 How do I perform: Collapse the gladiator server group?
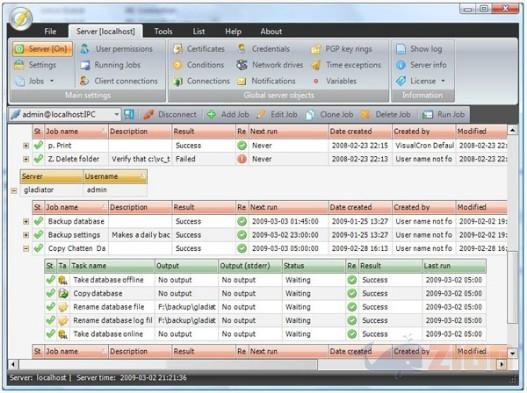(x=14, y=191)
